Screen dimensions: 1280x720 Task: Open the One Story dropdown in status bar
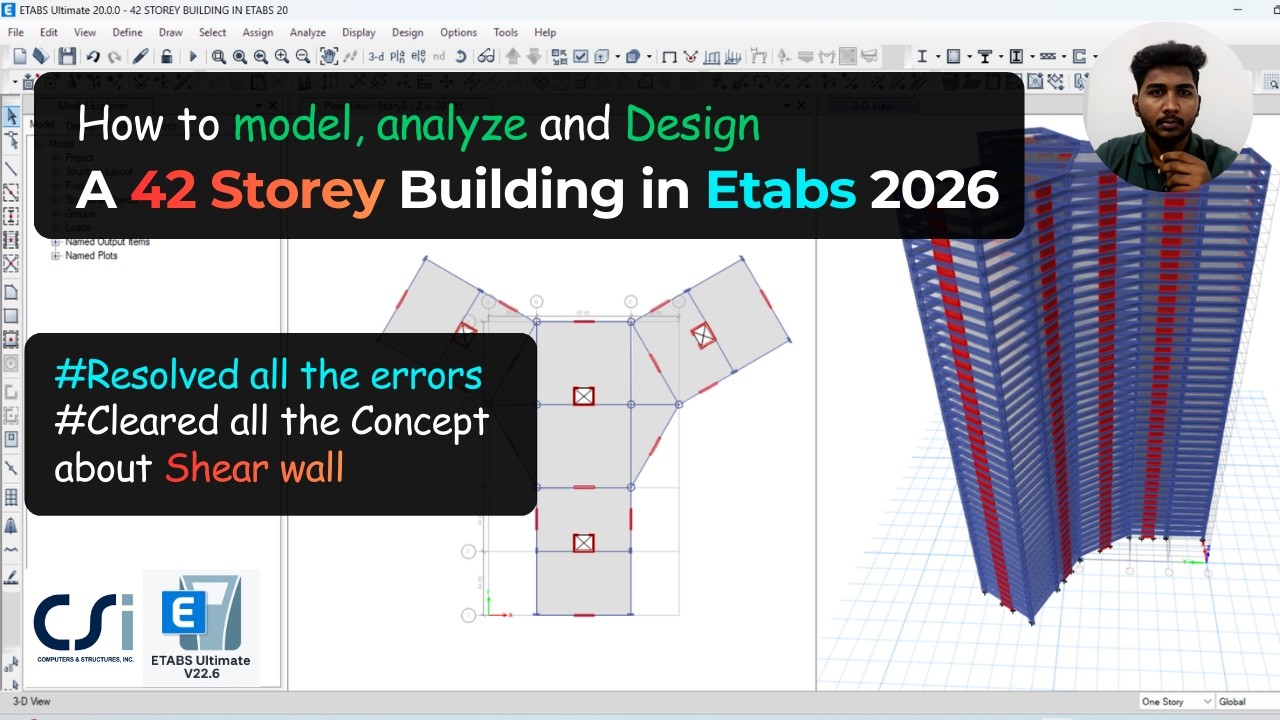1176,701
